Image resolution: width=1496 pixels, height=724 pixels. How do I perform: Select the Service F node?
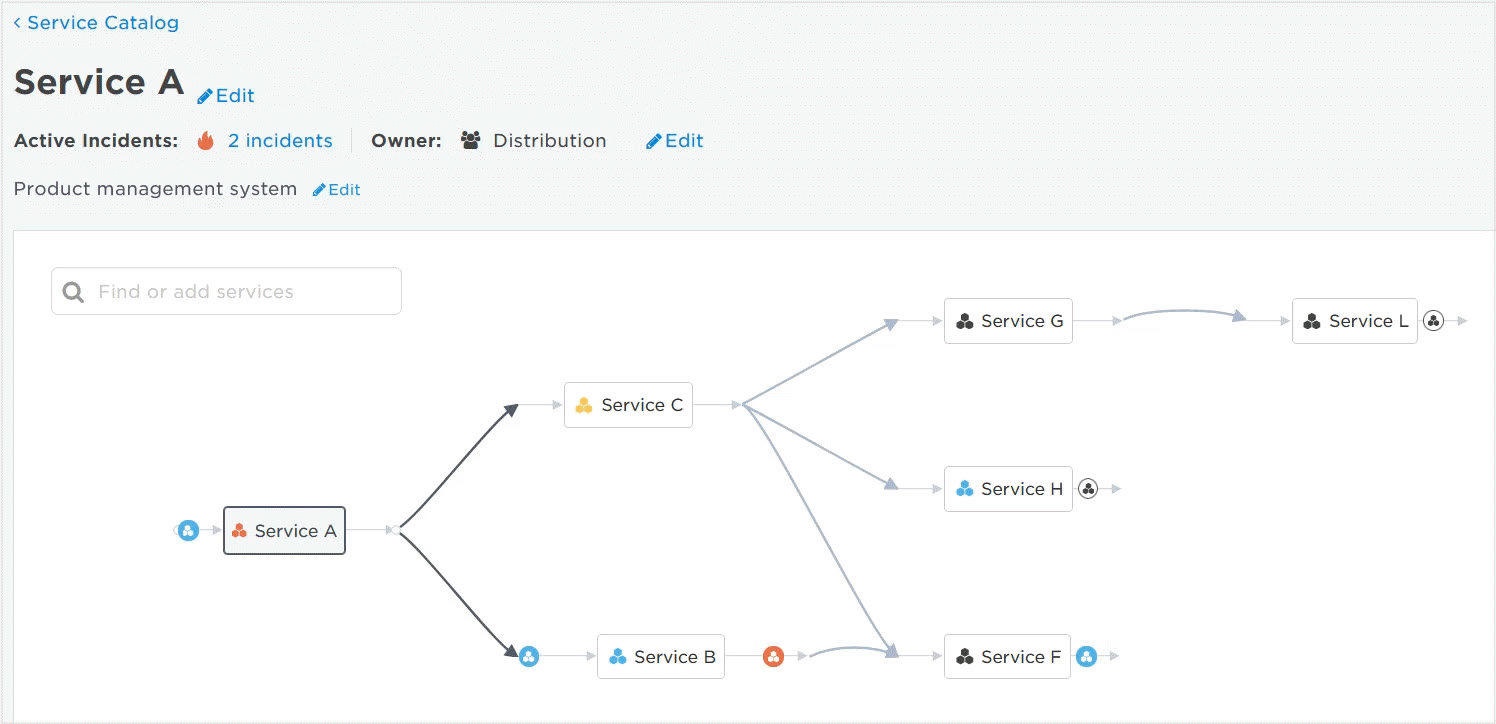pyautogui.click(x=1007, y=657)
